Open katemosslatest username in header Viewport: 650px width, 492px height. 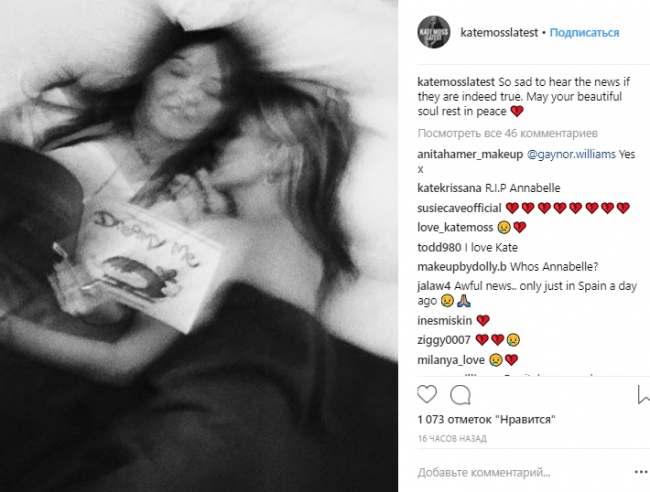(499, 33)
